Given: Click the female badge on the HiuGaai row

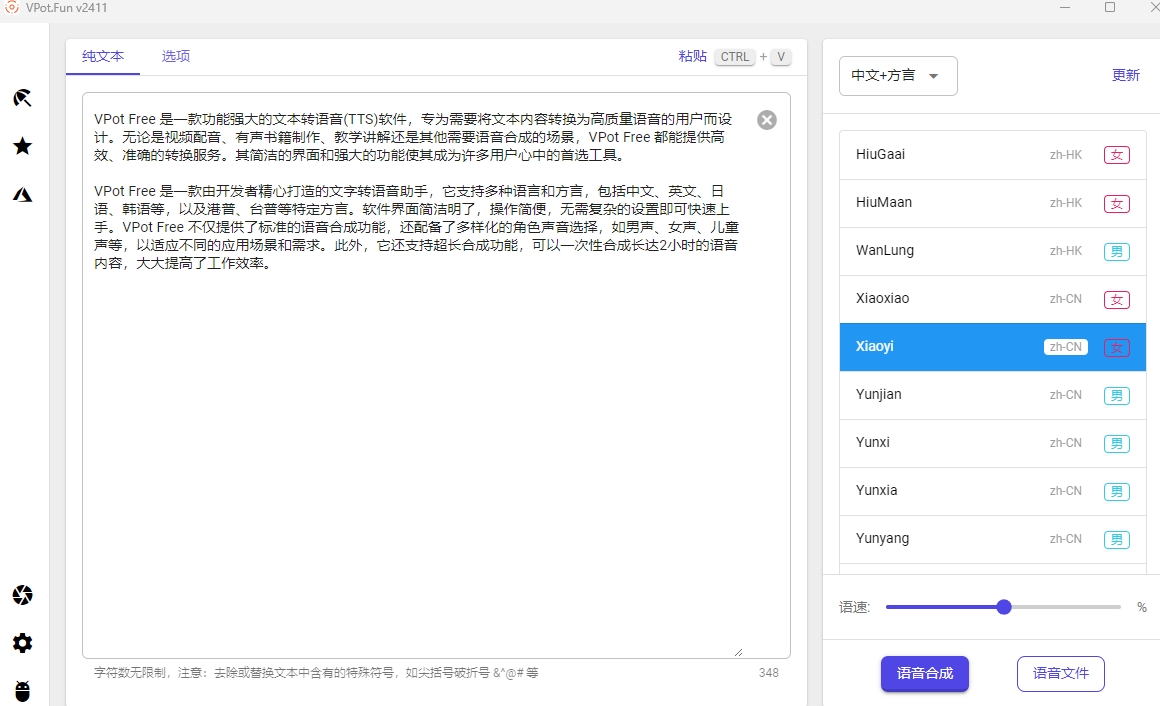Looking at the screenshot, I should [x=1116, y=155].
